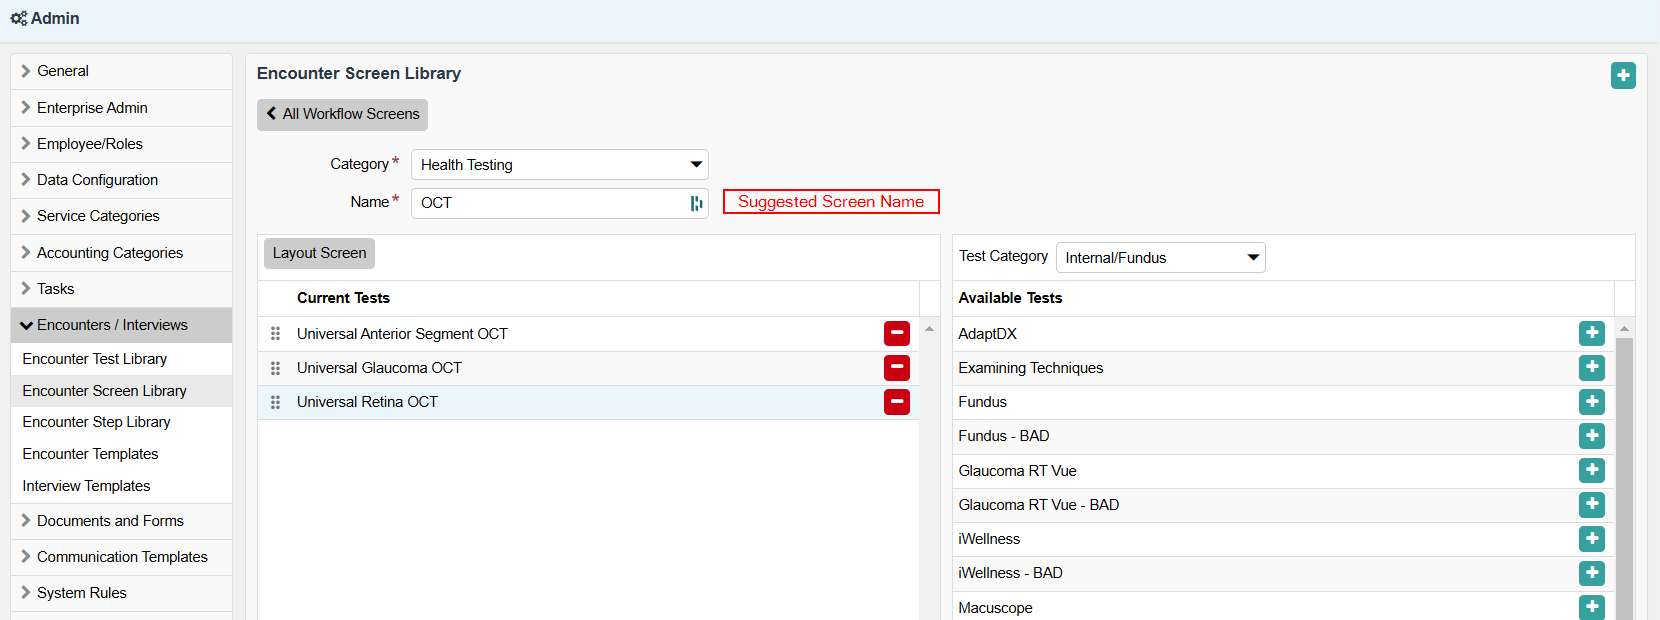This screenshot has height=620, width=1660.
Task: Remove Universal Retina OCT test
Action: point(896,401)
